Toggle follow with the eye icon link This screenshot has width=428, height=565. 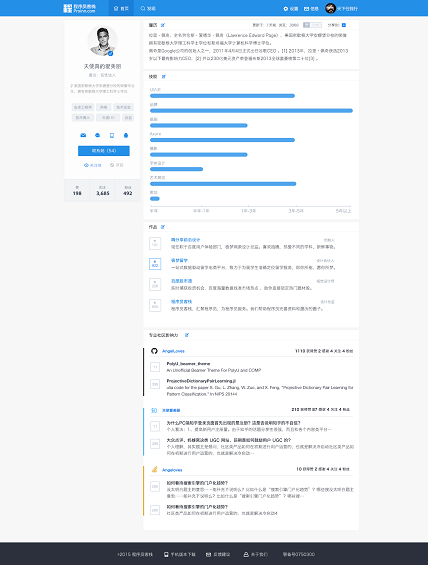(x=93, y=165)
